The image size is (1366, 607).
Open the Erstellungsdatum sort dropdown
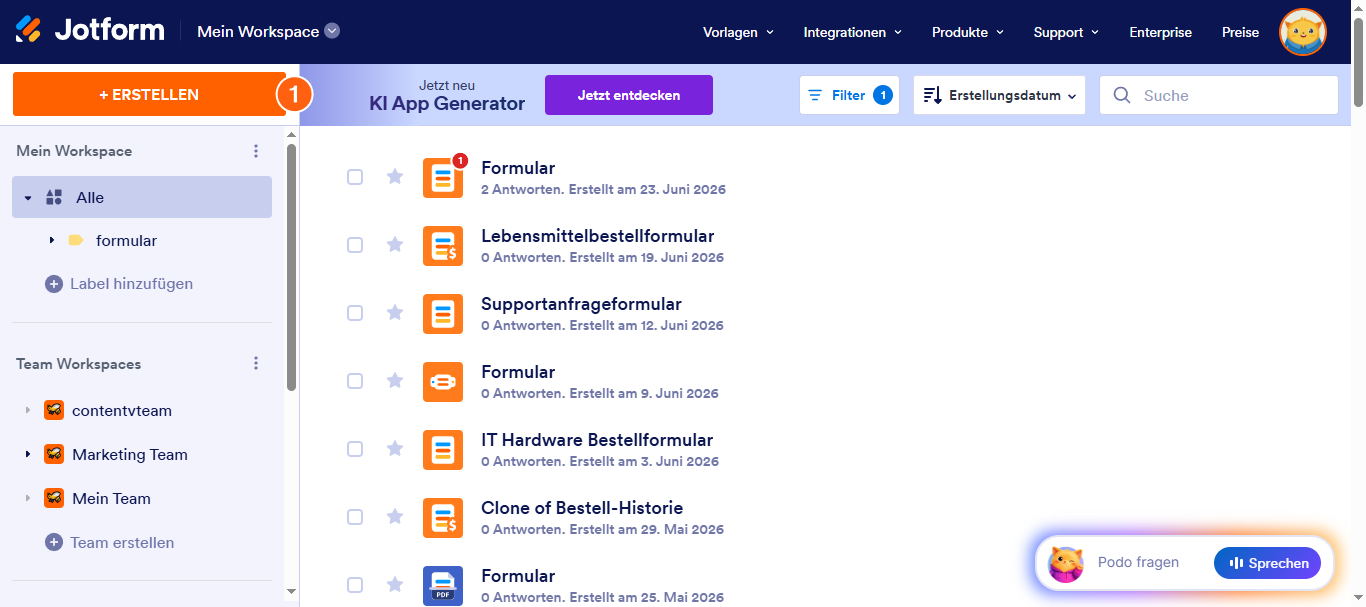999,95
